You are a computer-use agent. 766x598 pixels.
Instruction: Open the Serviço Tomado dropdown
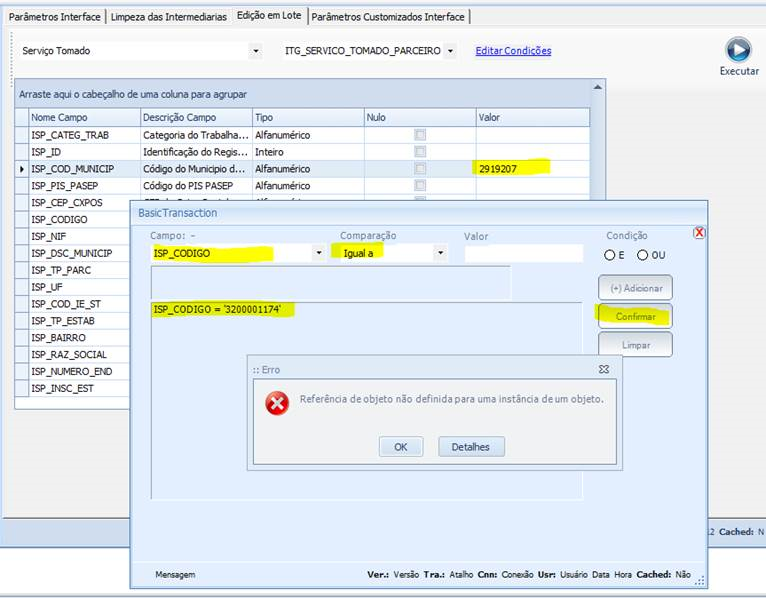tap(256, 51)
